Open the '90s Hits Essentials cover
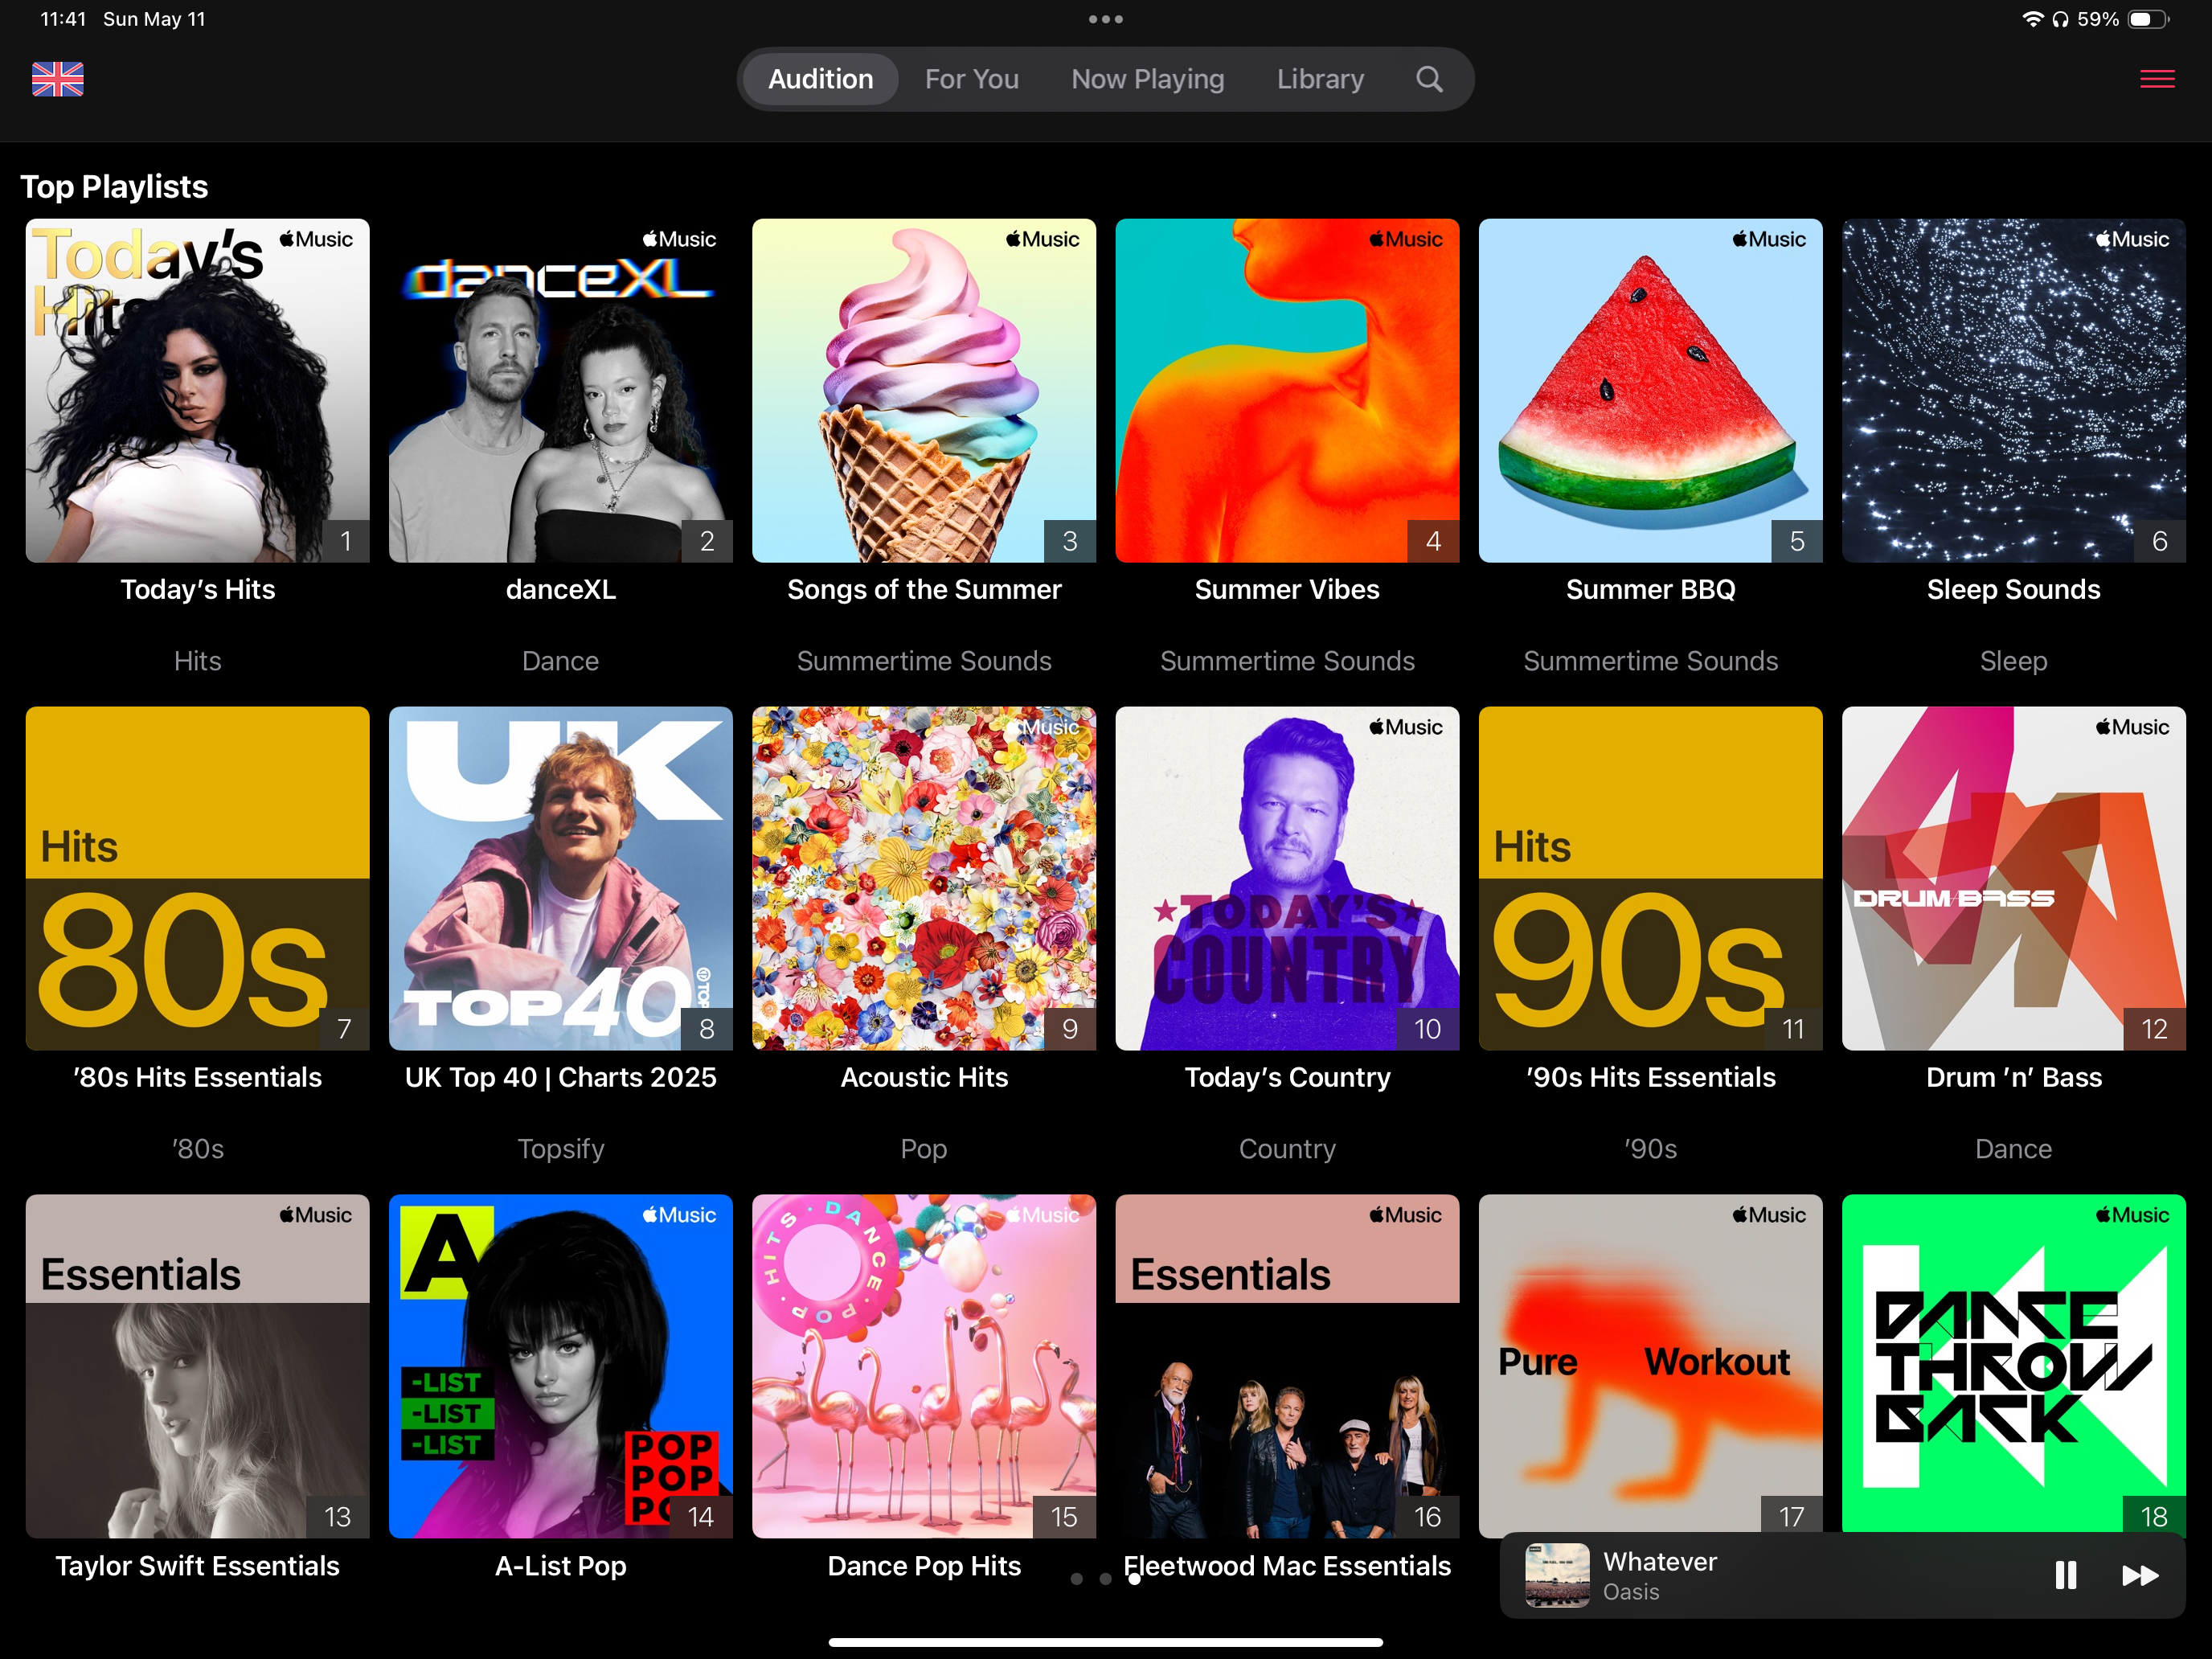 (x=1650, y=878)
